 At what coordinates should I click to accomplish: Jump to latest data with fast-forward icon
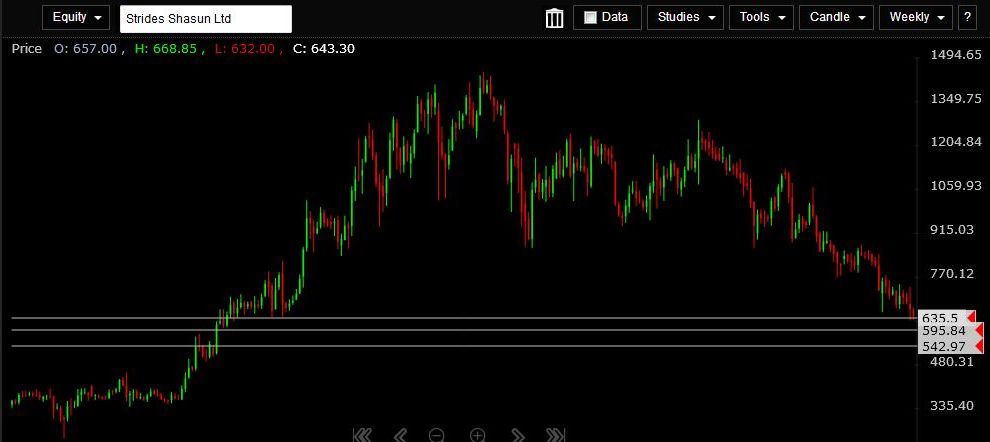[x=556, y=435]
